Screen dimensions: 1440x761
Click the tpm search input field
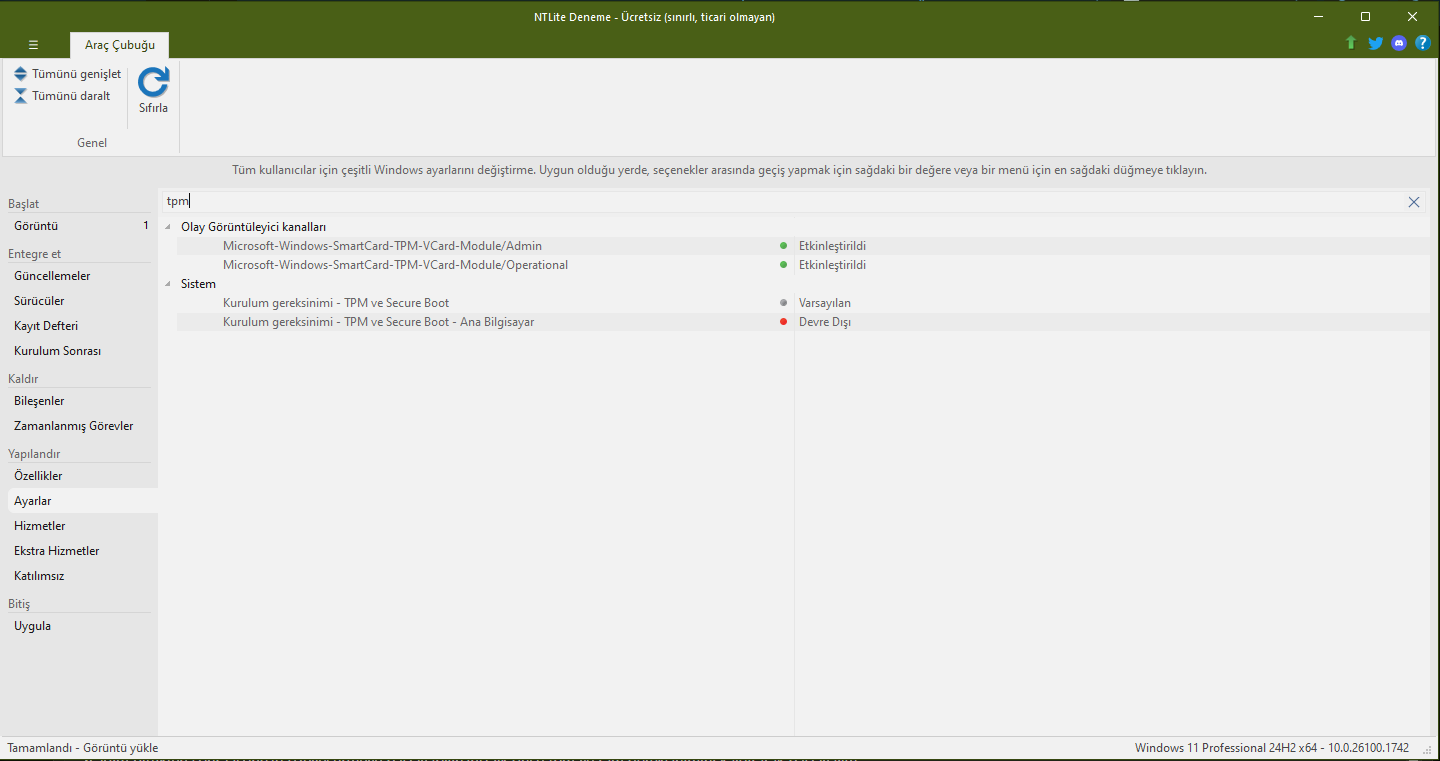[x=782, y=202]
